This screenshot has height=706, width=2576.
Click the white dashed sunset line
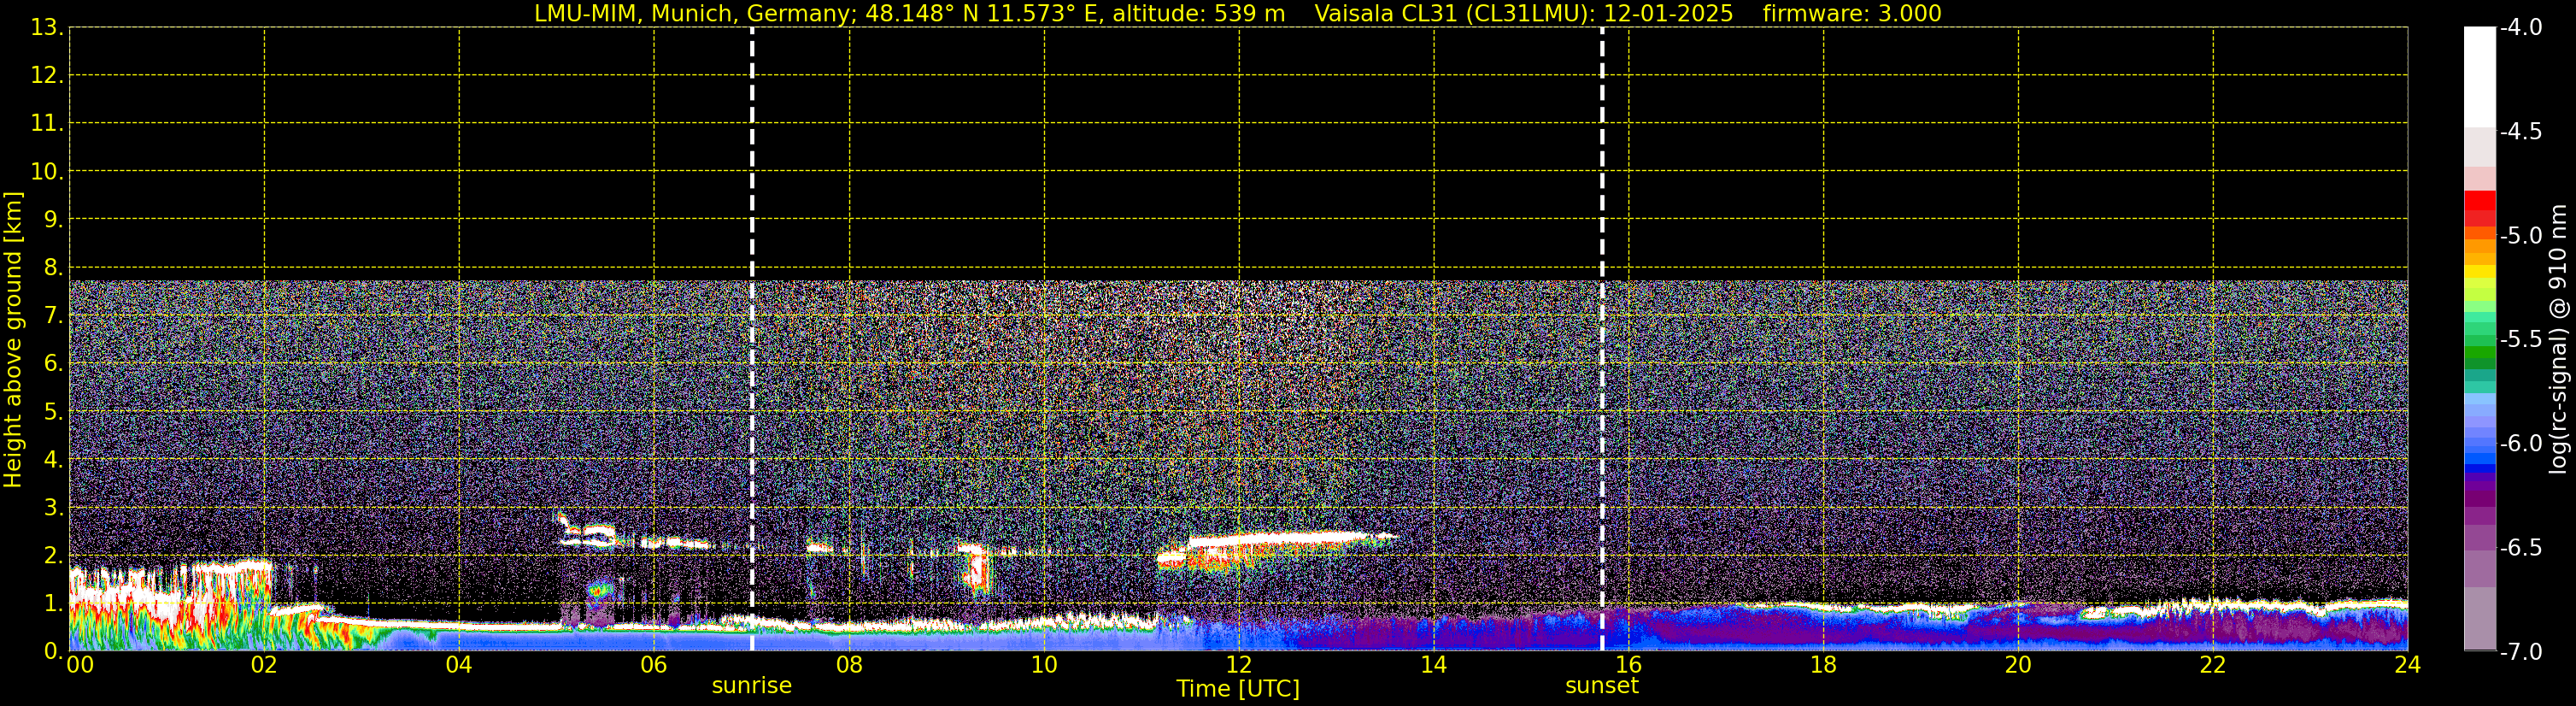click(x=1602, y=339)
